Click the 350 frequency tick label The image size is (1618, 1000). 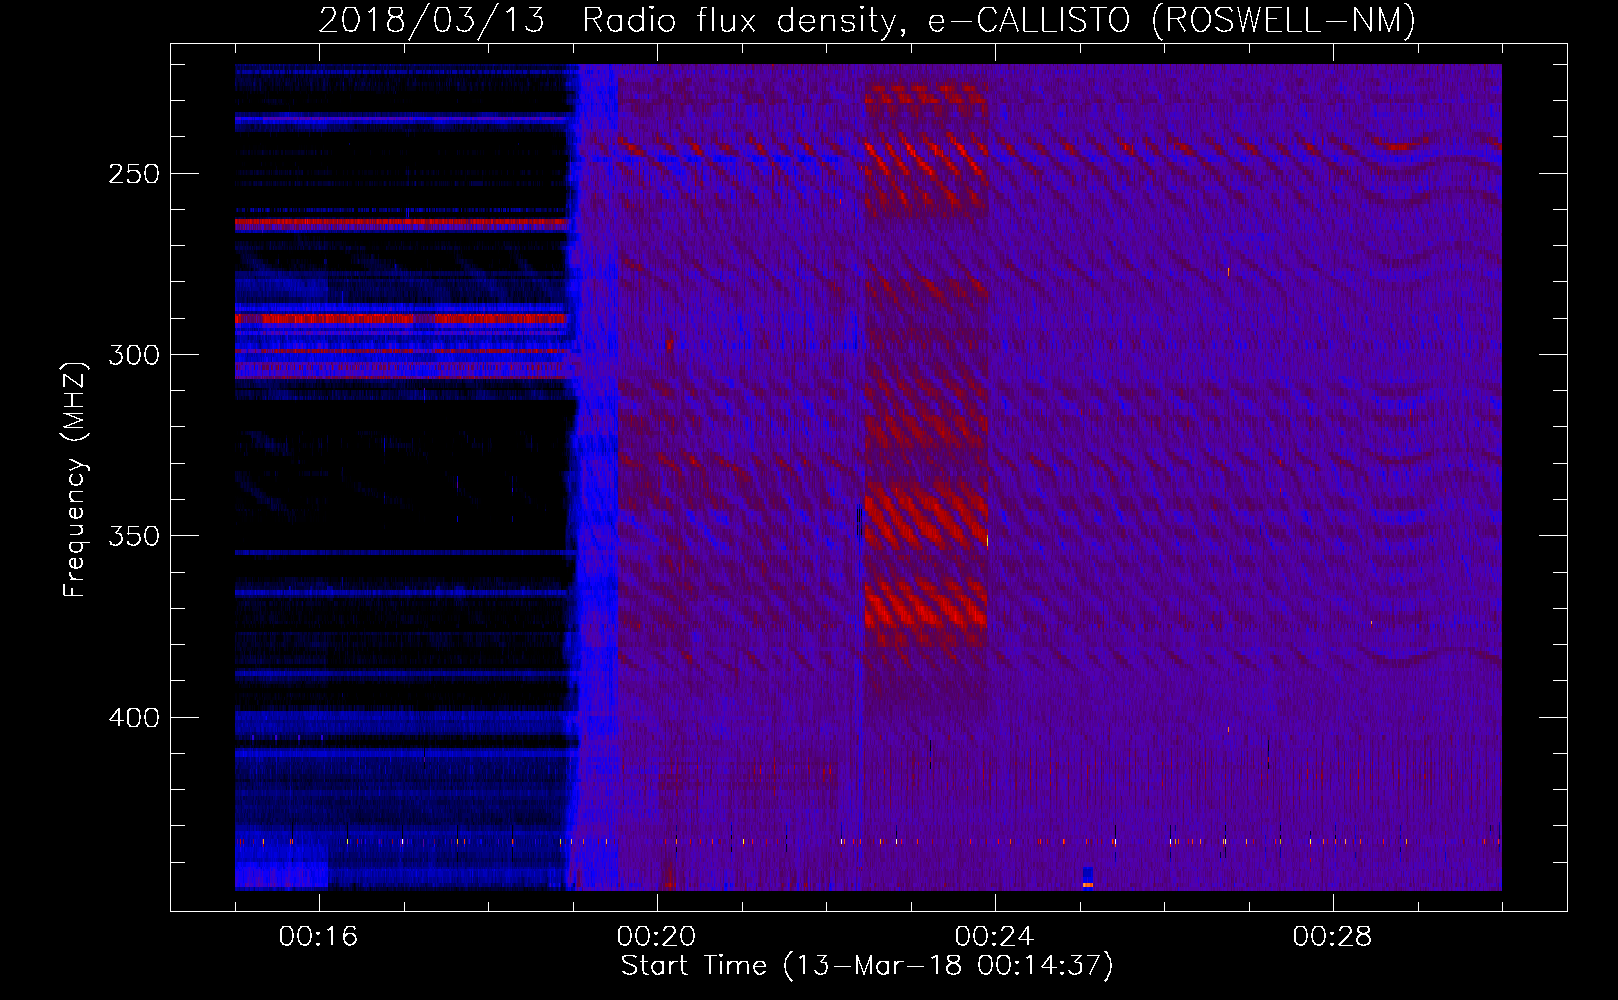[x=134, y=536]
